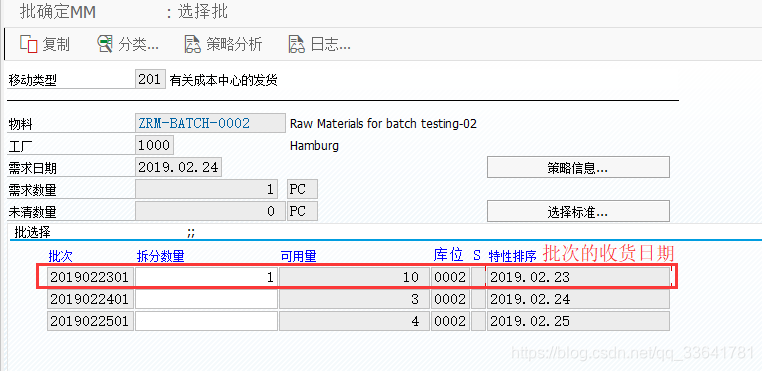Click the plant field 1000

pos(155,145)
